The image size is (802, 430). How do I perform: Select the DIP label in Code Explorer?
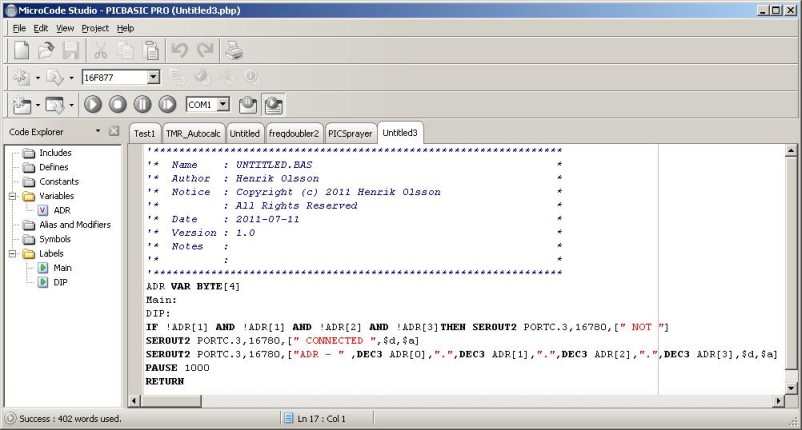pos(61,283)
